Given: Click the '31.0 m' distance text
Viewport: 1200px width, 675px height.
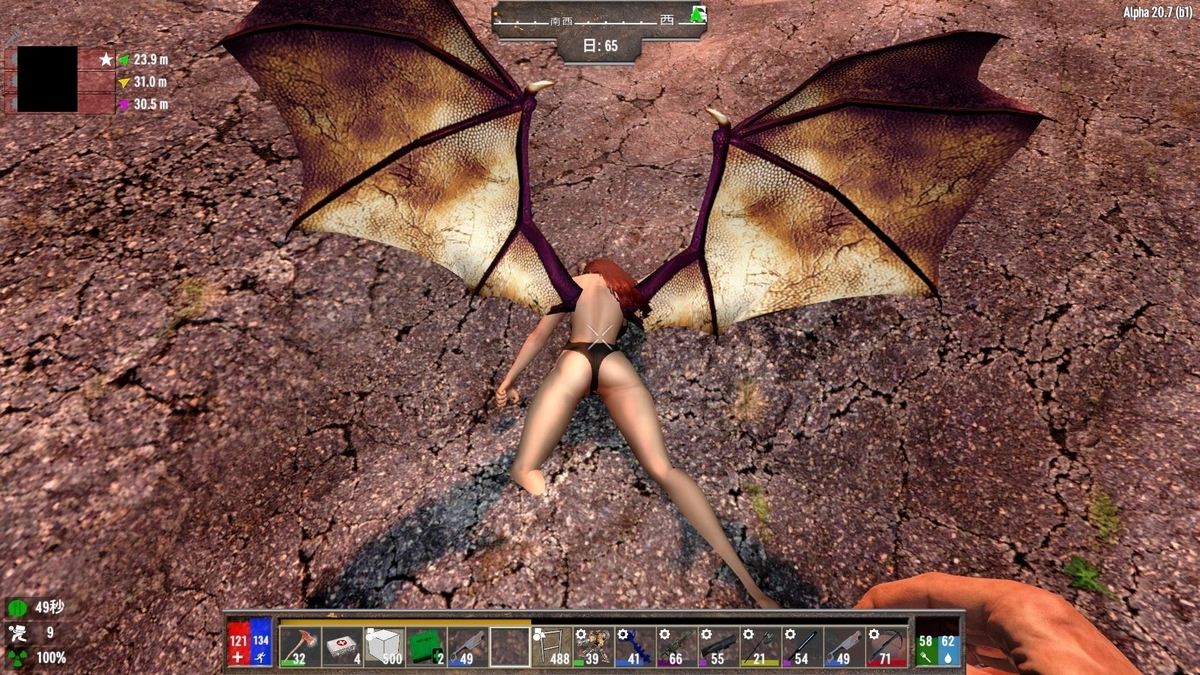Looking at the screenshot, I should [150, 82].
